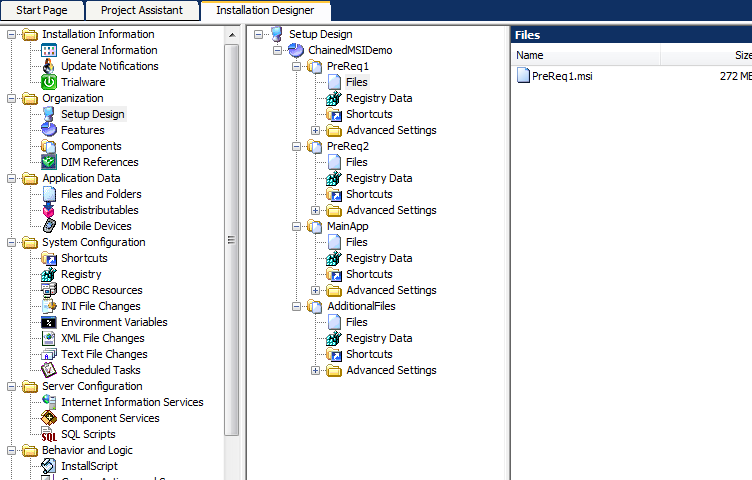Screen dimensions: 752x480
Task: Select Registry Data under MainApp
Action: point(378,258)
